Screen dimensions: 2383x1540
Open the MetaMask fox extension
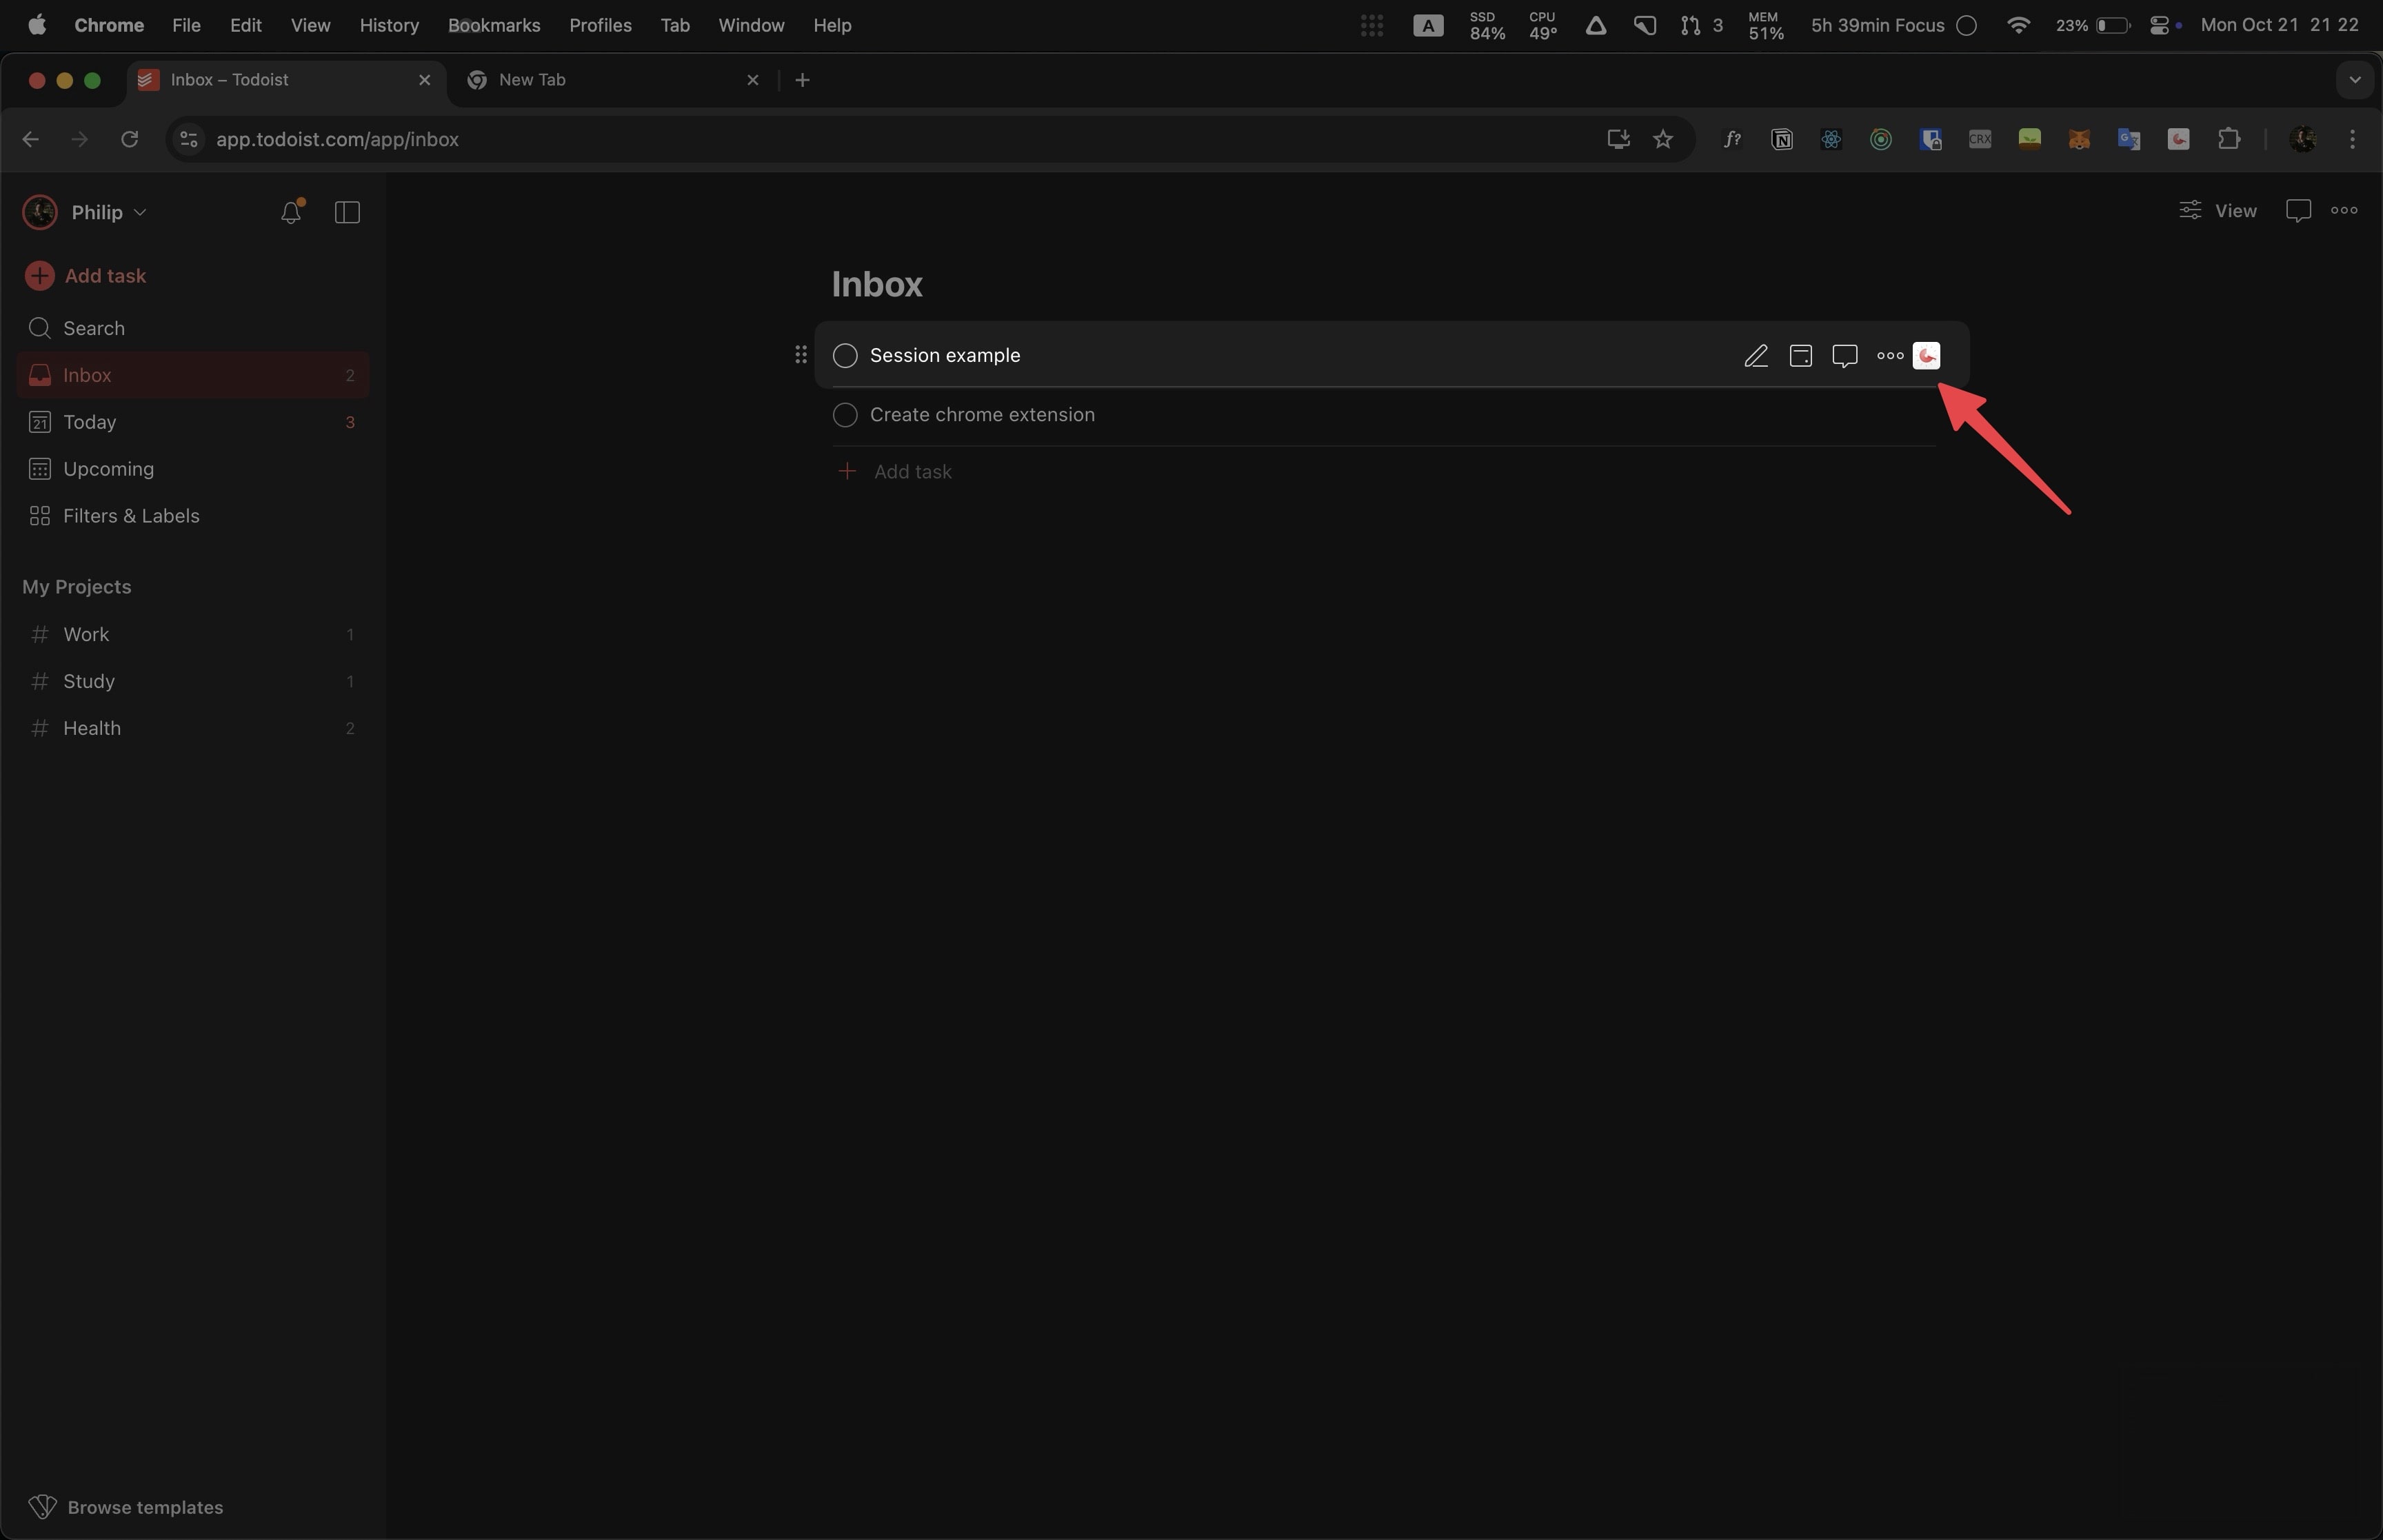click(2079, 139)
